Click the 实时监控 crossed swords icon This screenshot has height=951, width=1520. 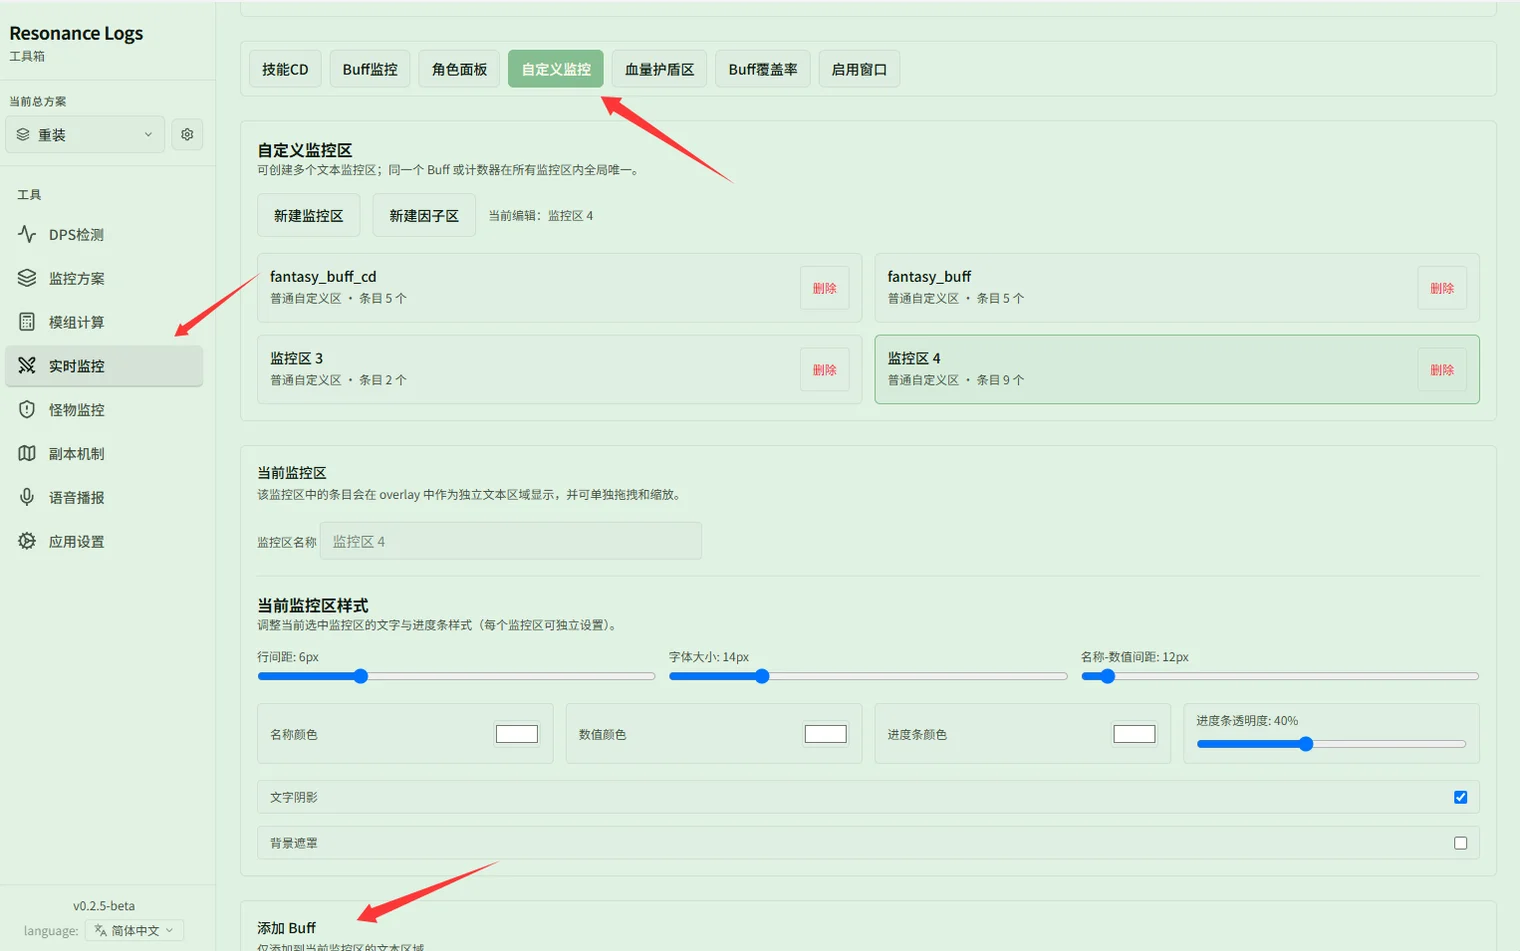coord(27,366)
